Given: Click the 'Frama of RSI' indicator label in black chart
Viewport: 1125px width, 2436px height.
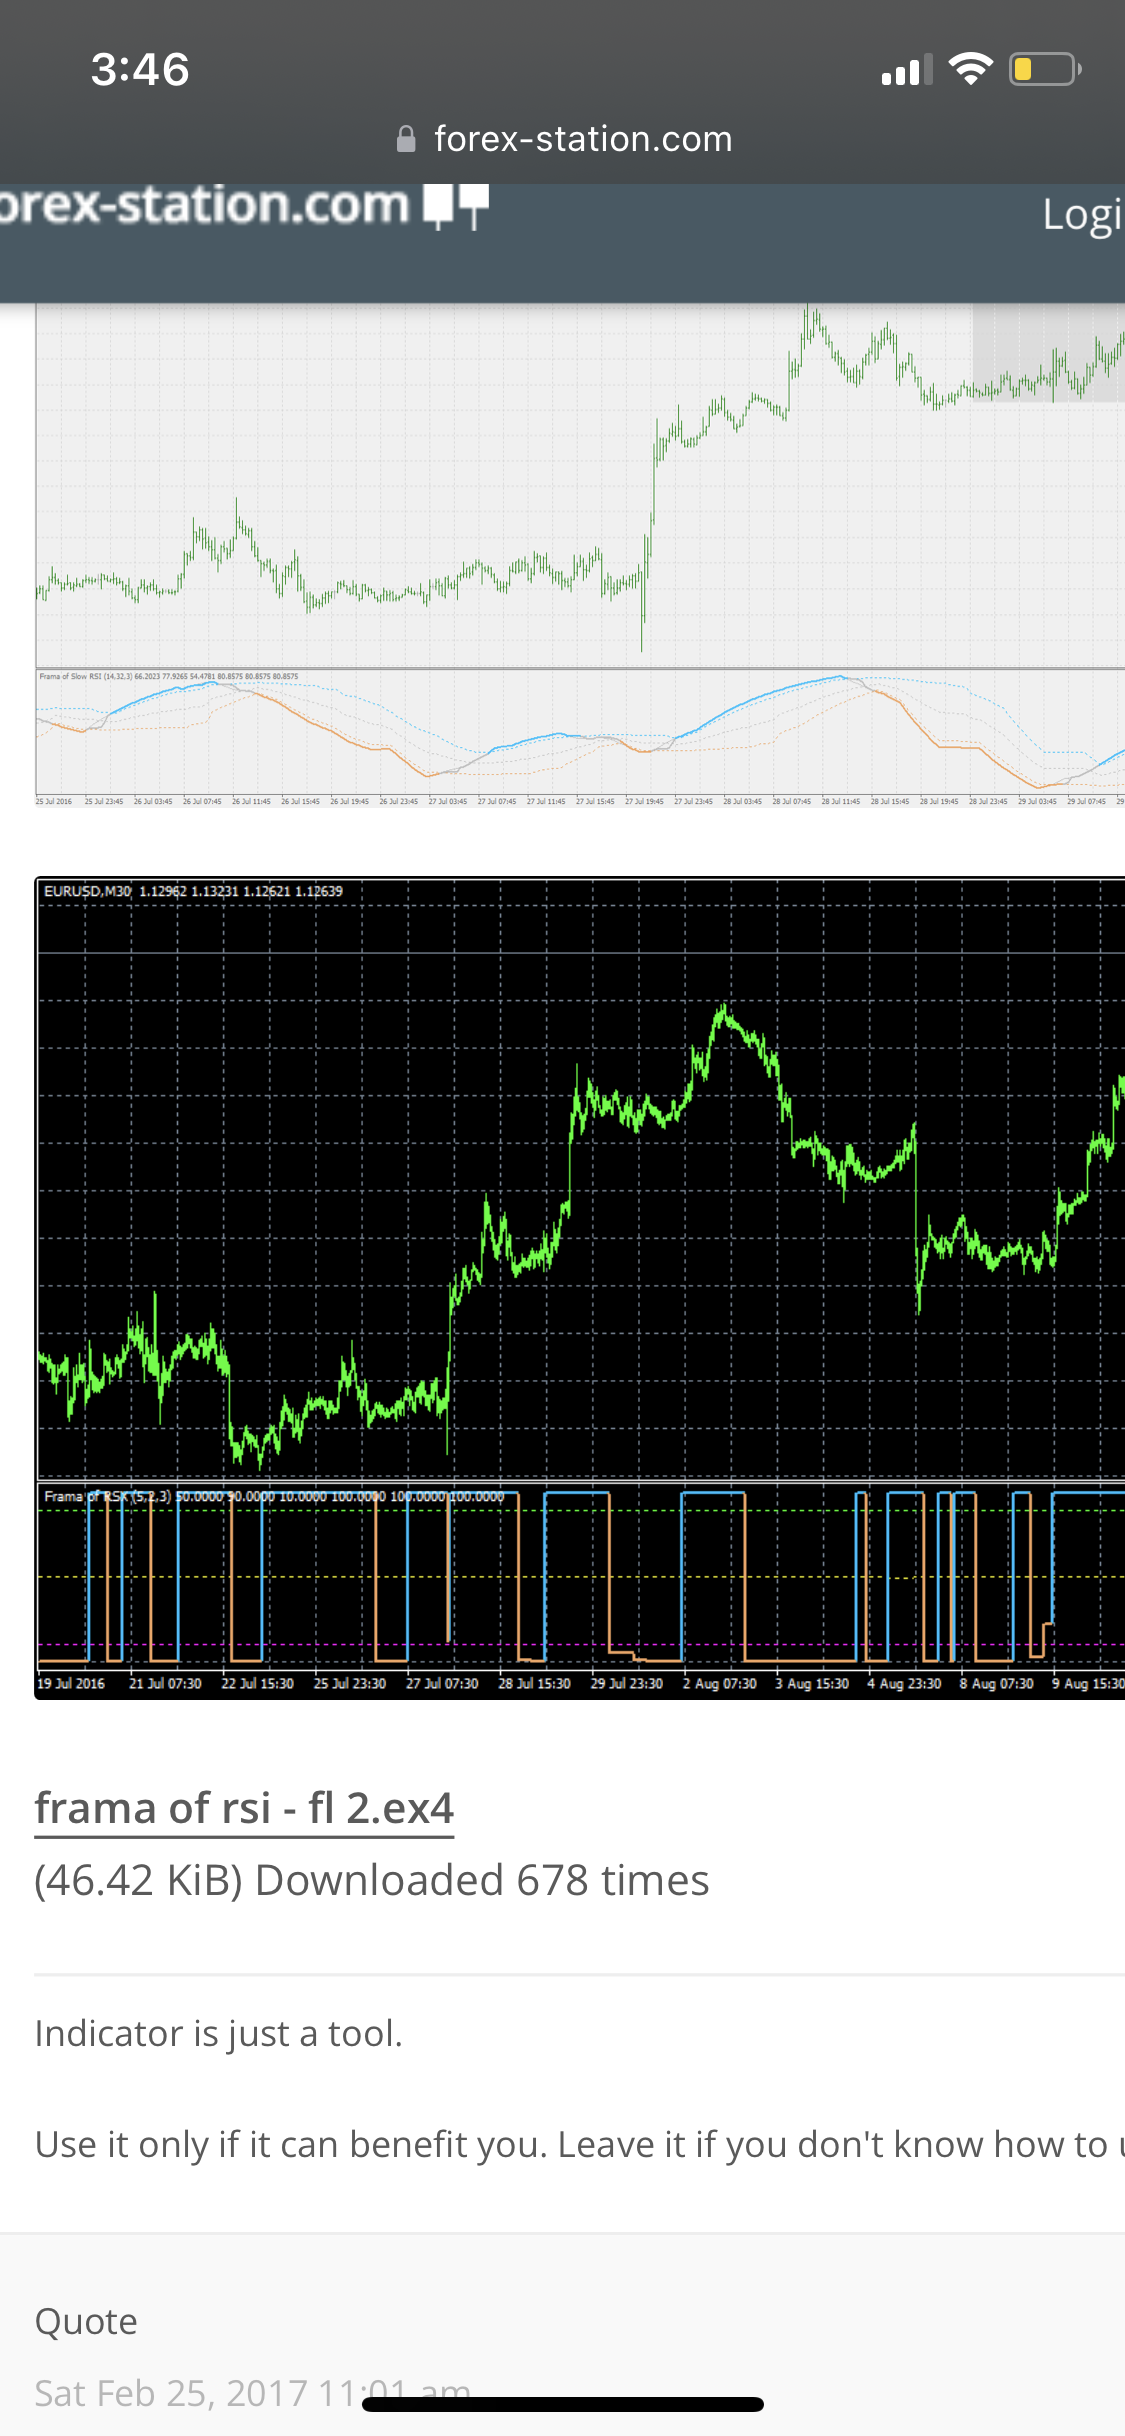Looking at the screenshot, I should 107,1497.
